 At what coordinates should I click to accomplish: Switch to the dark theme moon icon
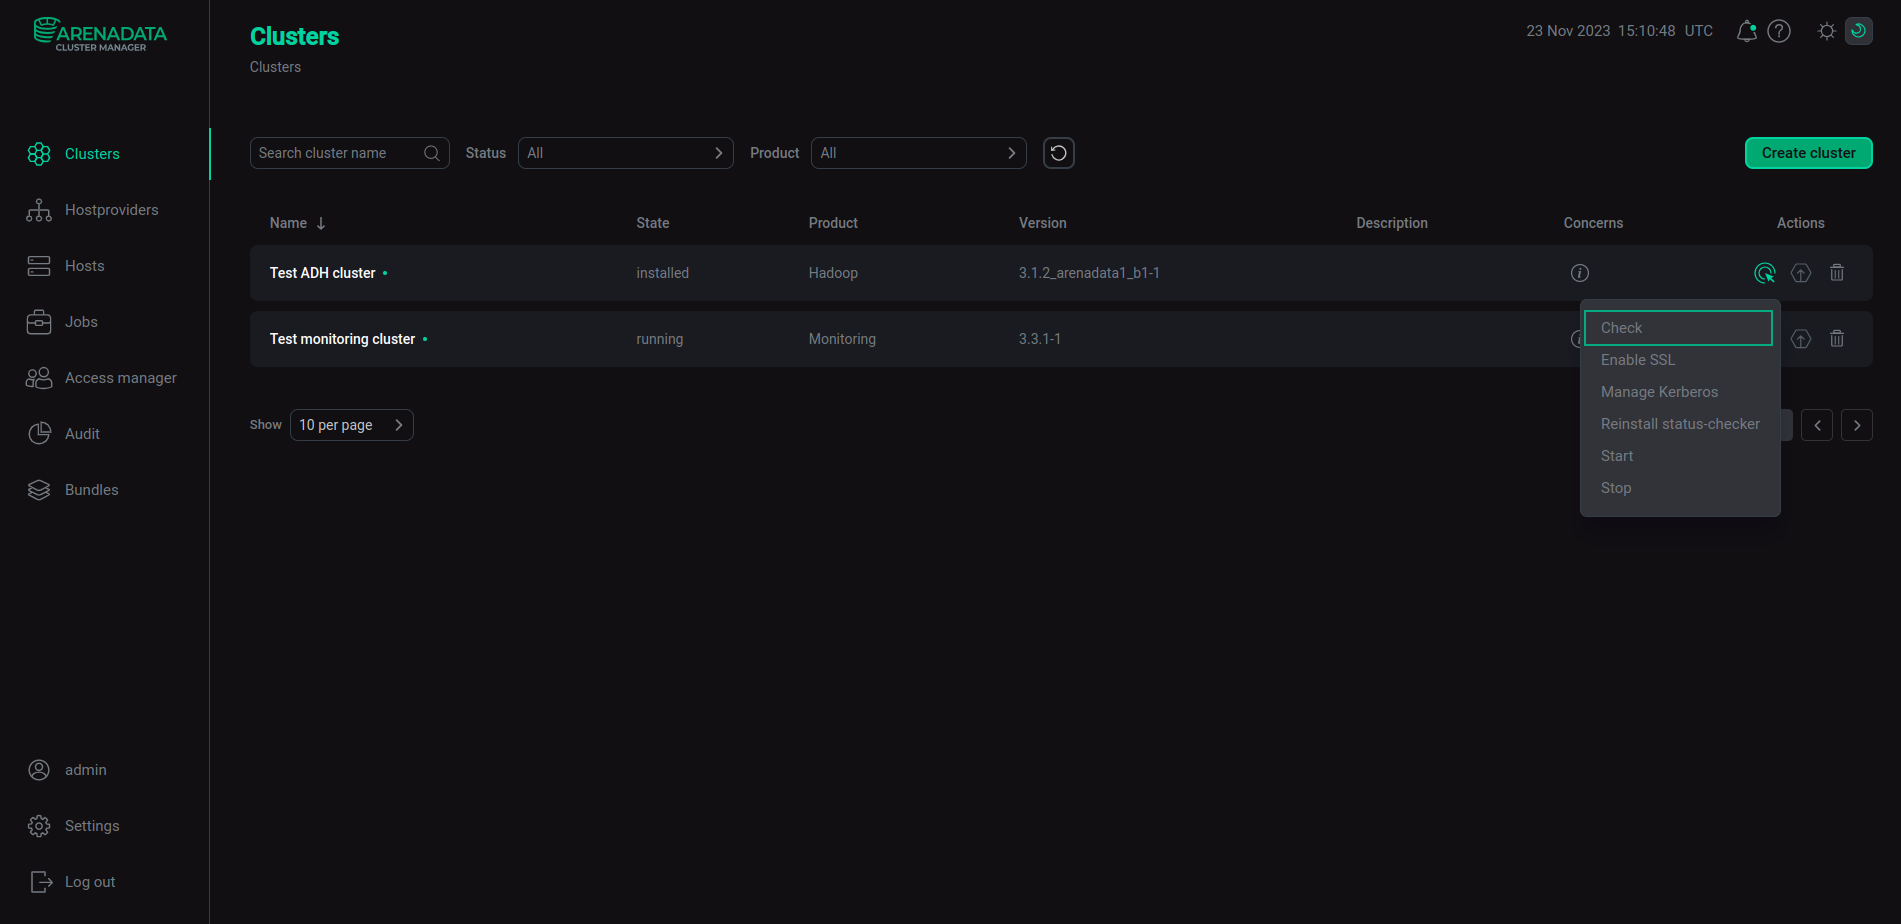pyautogui.click(x=1859, y=31)
